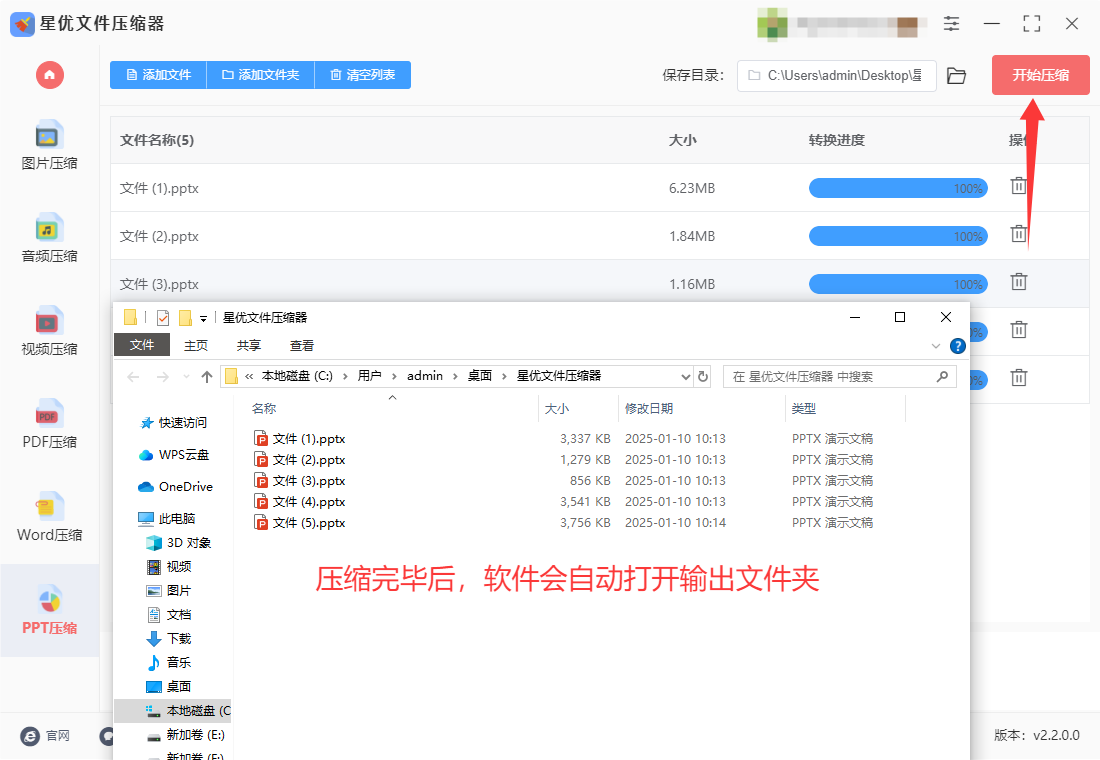This screenshot has height=760, width=1100.
Task: Open recent locations dropdown arrow
Action: pos(186,377)
